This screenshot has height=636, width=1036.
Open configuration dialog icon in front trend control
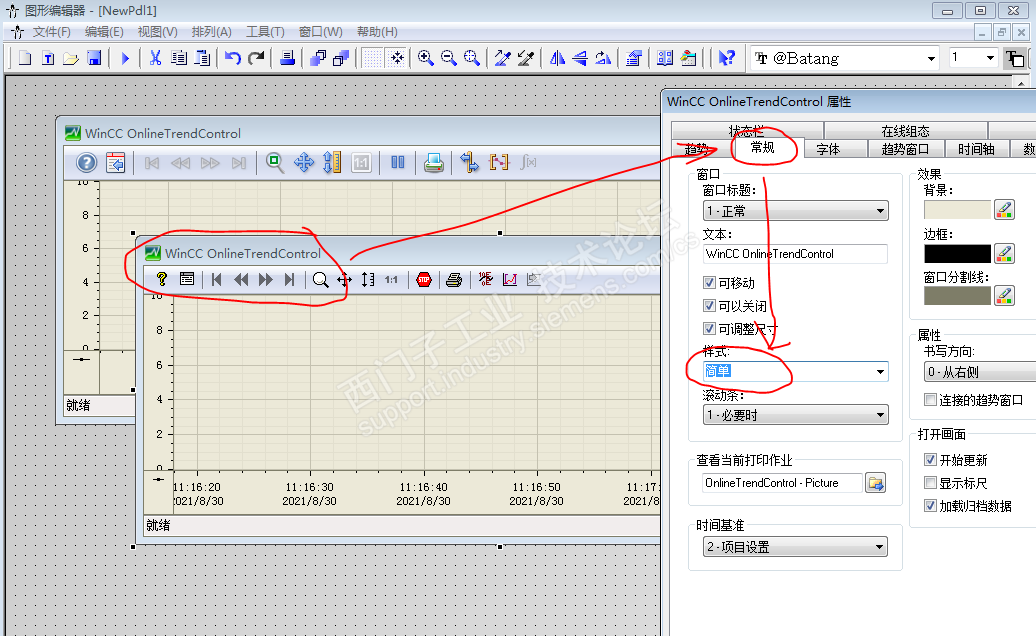(x=187, y=279)
